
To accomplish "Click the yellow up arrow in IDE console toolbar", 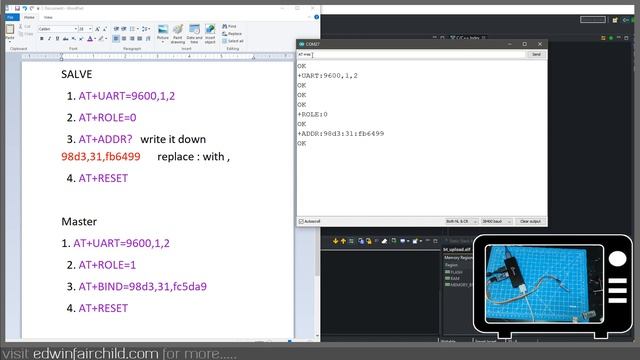I will coord(343,241).
